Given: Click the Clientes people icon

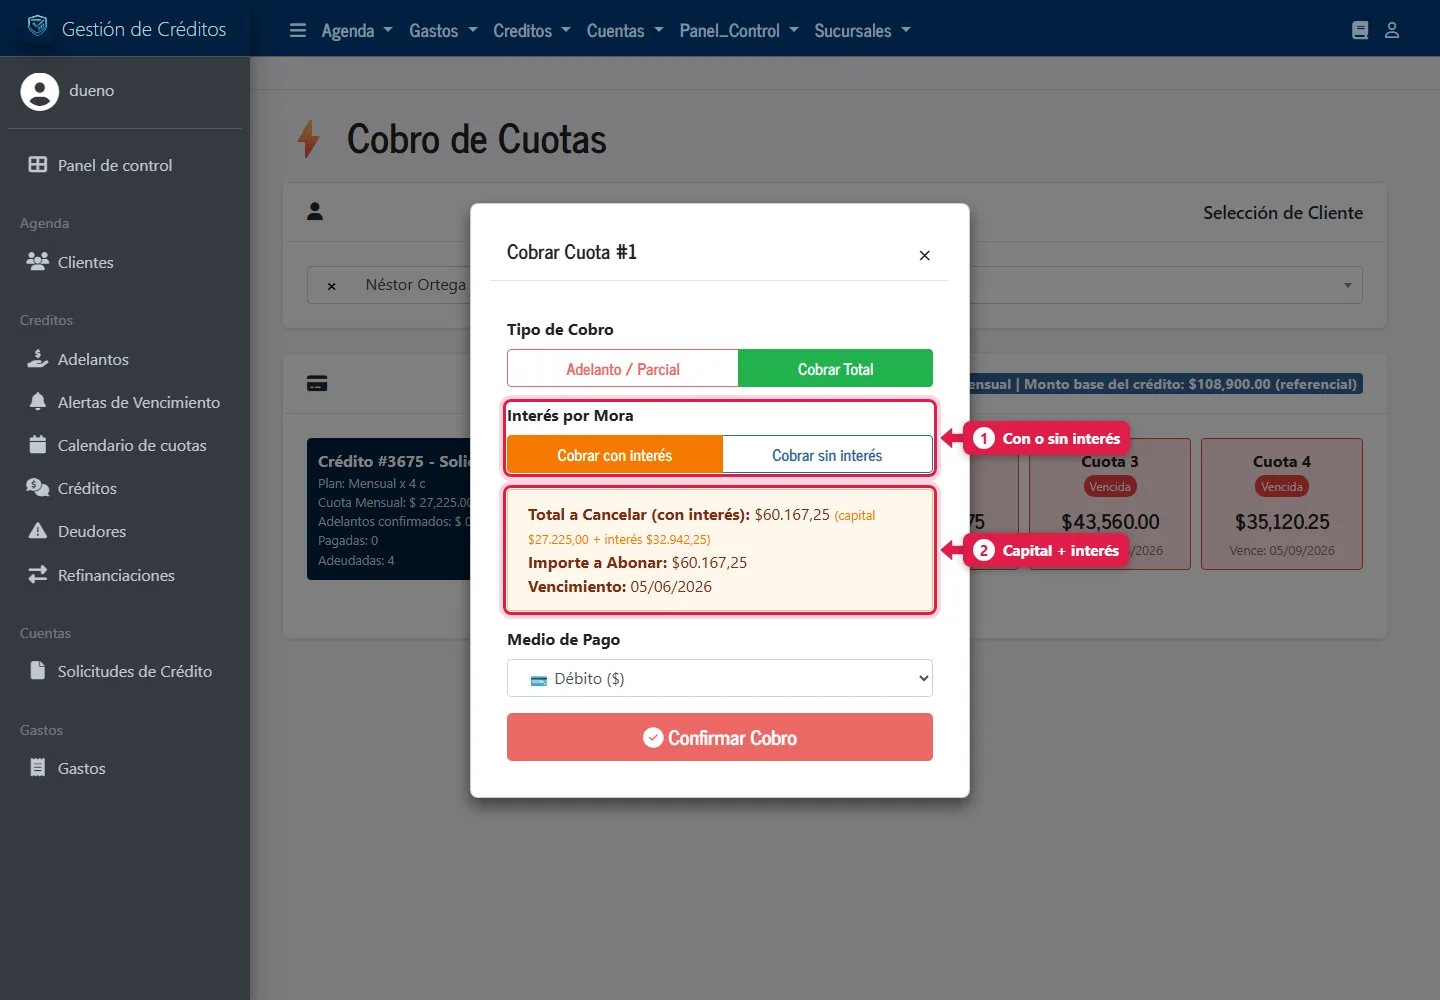Looking at the screenshot, I should [x=38, y=262].
